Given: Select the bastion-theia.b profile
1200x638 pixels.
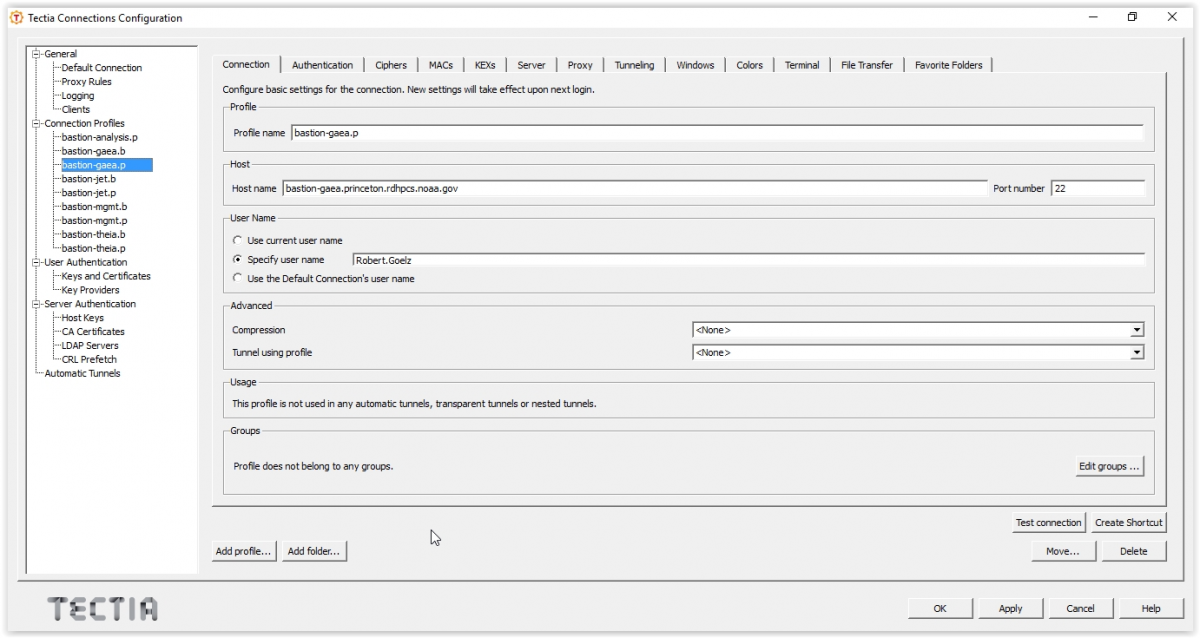Looking at the screenshot, I should (94, 235).
